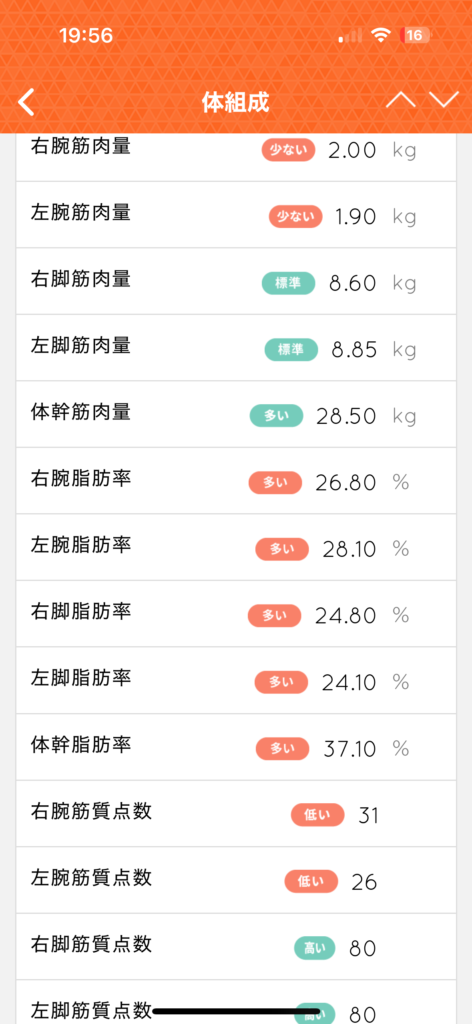
Task: Select the 左腕筋質点数 row
Action: point(236,880)
